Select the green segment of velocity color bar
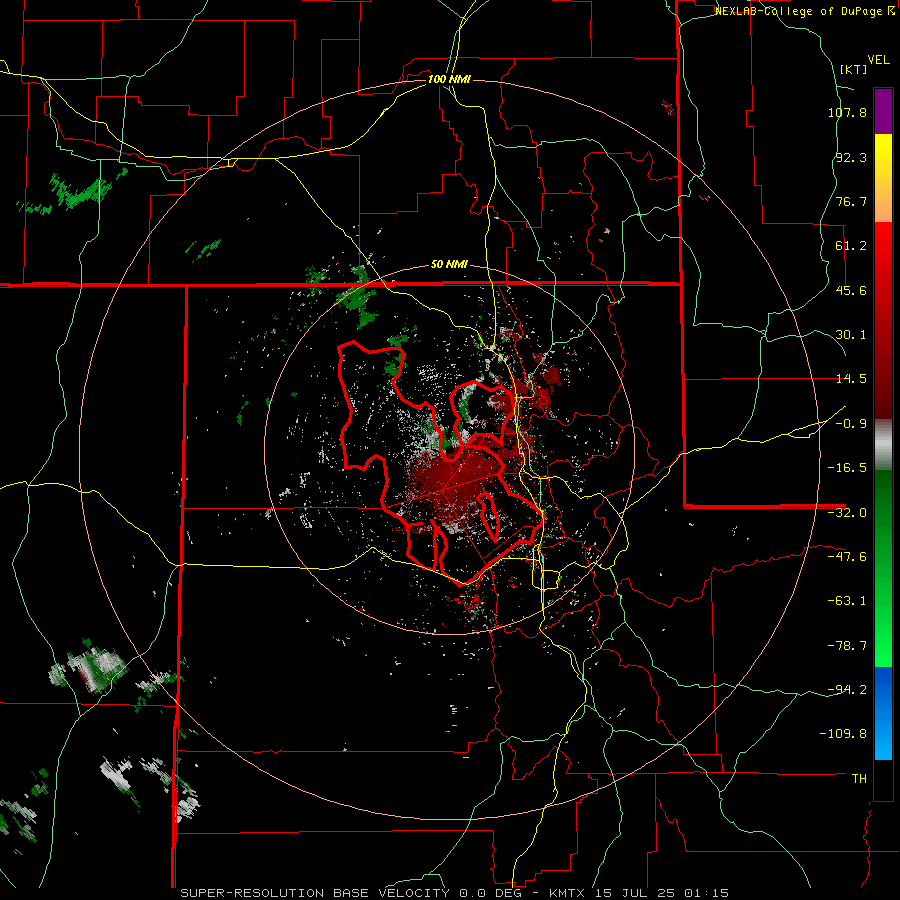 [883, 568]
